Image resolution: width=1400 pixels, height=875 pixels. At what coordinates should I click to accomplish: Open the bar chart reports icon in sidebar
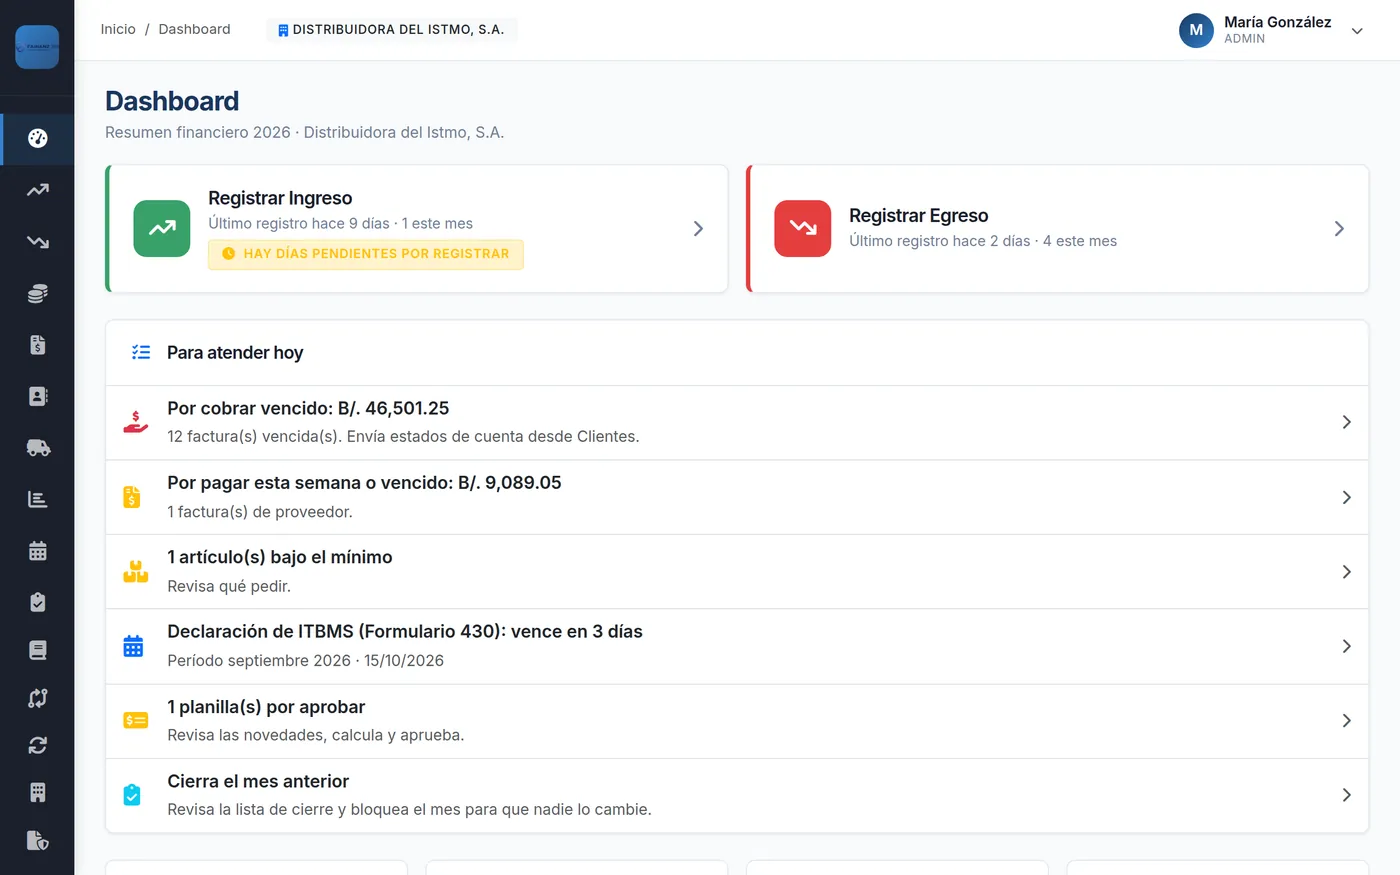click(x=38, y=499)
